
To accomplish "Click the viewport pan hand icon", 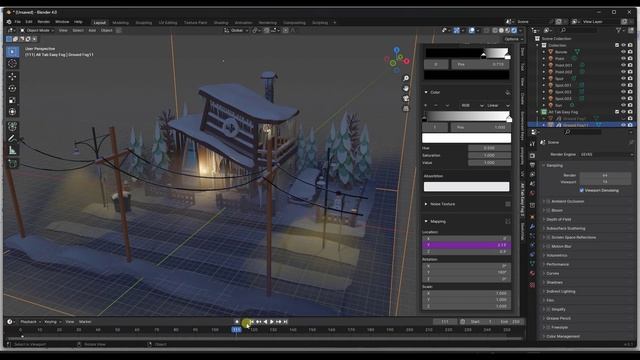I will [x=406, y=88].
